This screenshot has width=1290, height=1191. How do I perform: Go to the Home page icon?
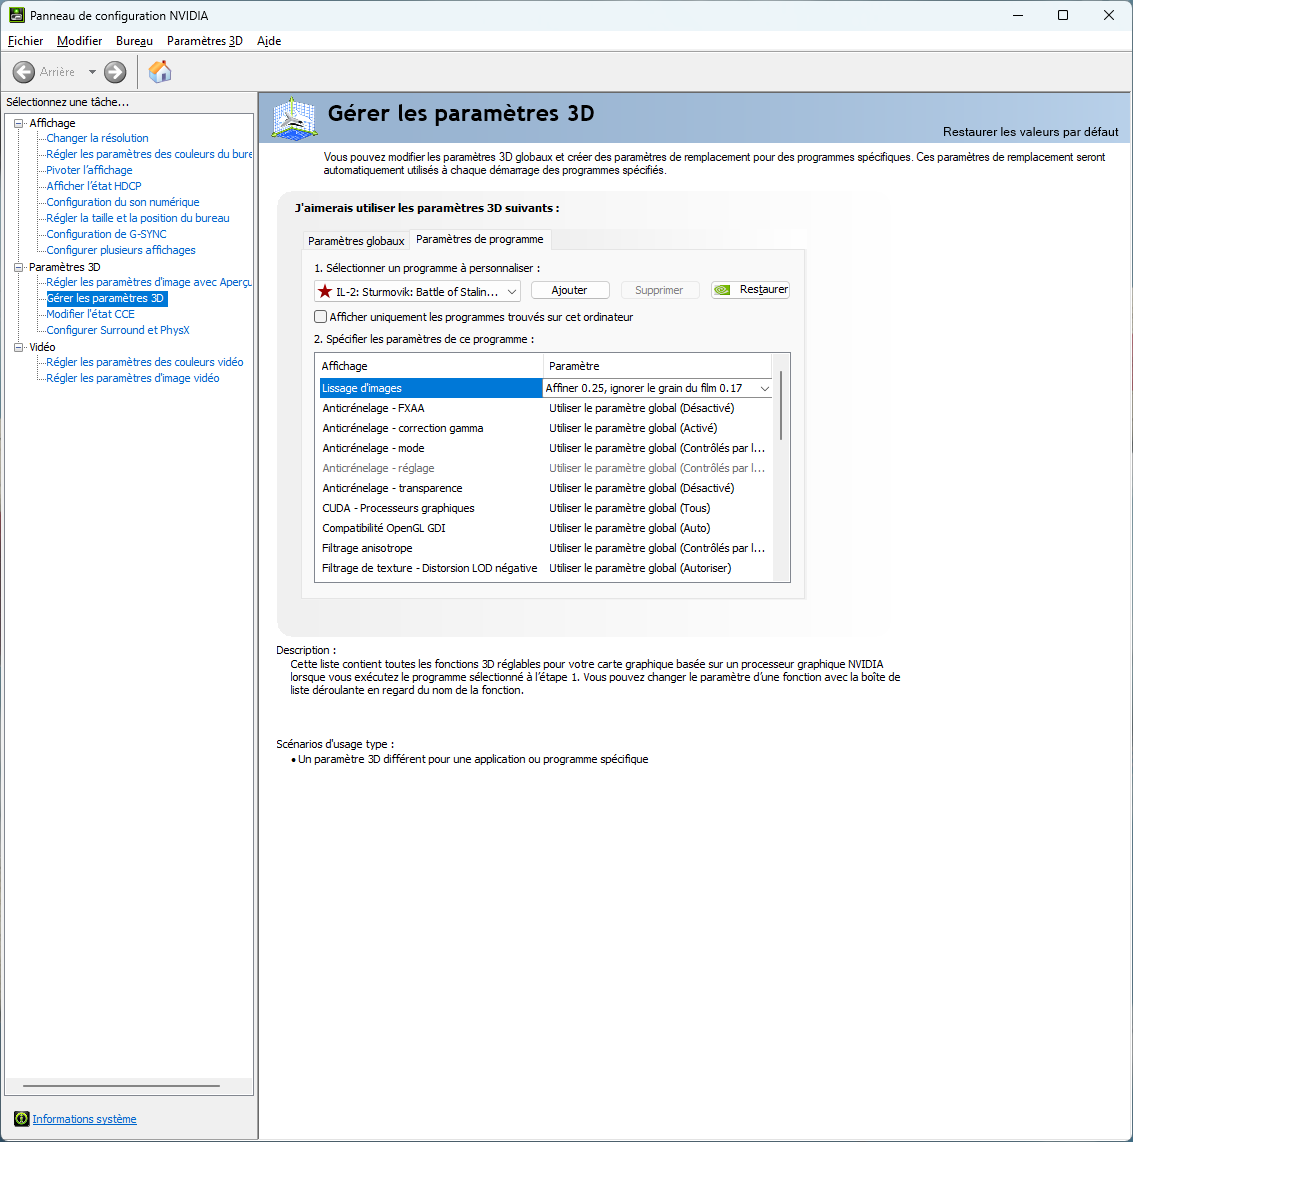point(160,72)
